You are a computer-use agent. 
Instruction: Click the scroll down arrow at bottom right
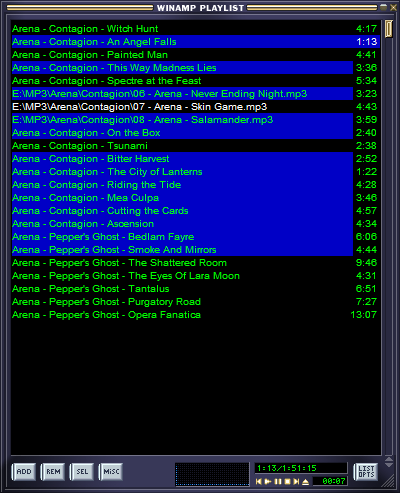[x=389, y=464]
